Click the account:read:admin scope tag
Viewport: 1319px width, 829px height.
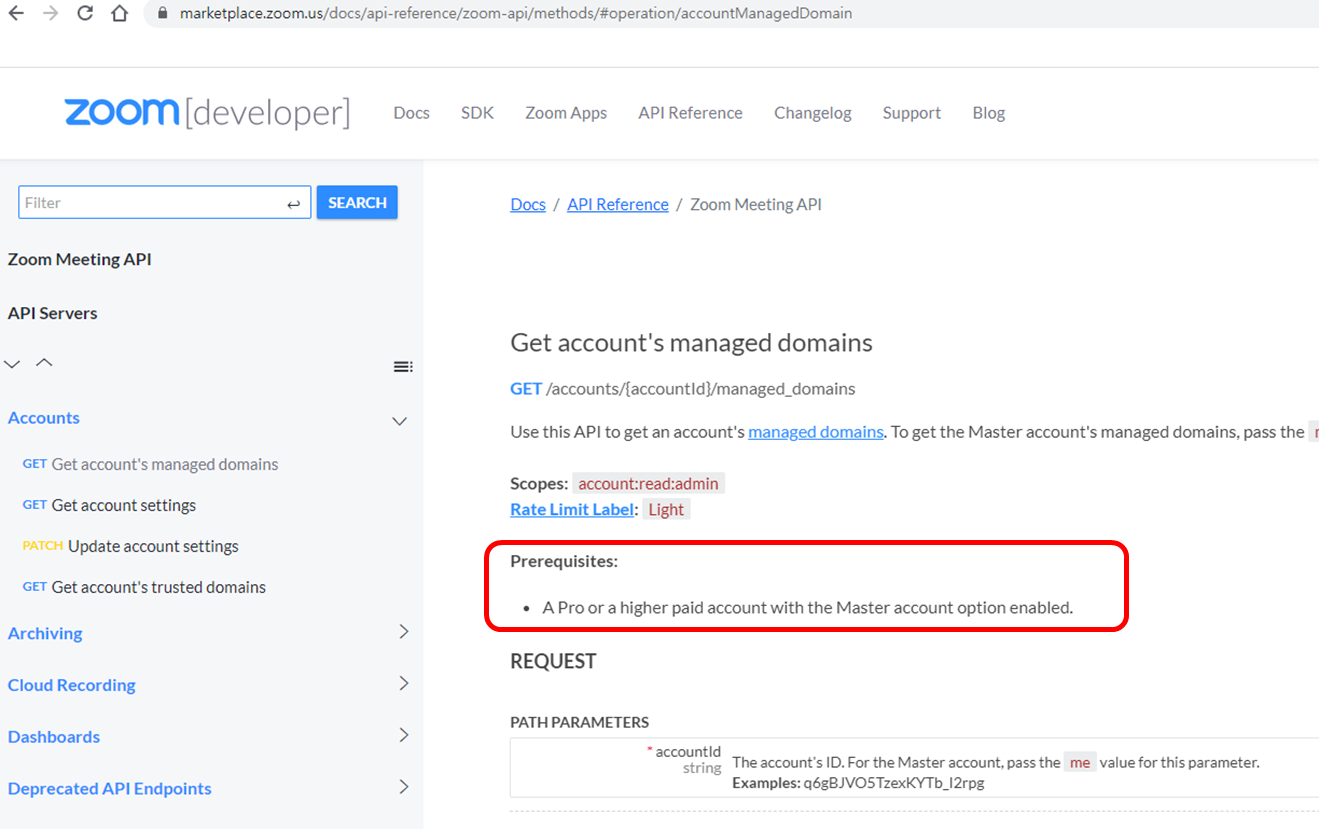(648, 484)
